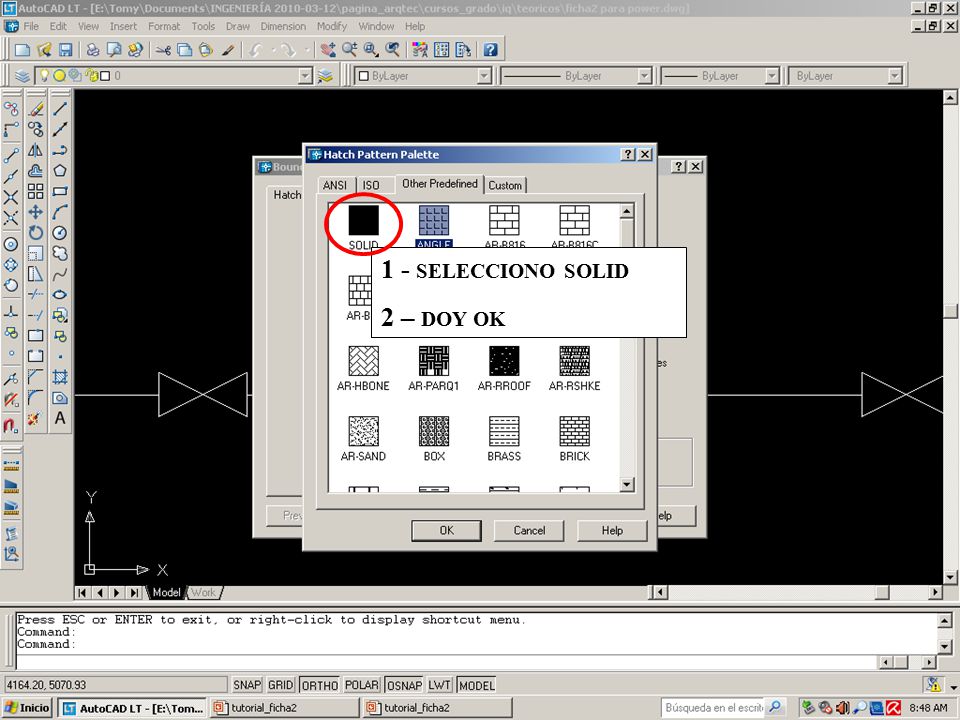
Task: Click Cancel in Hatch Pattern Palette
Action: (x=529, y=530)
